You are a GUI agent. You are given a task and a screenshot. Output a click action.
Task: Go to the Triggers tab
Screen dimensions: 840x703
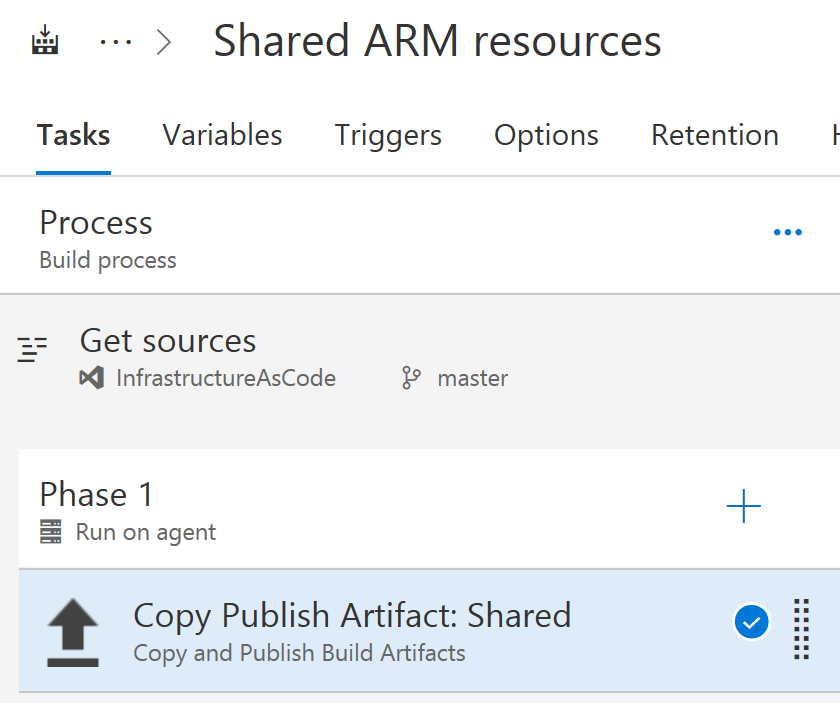coord(388,136)
